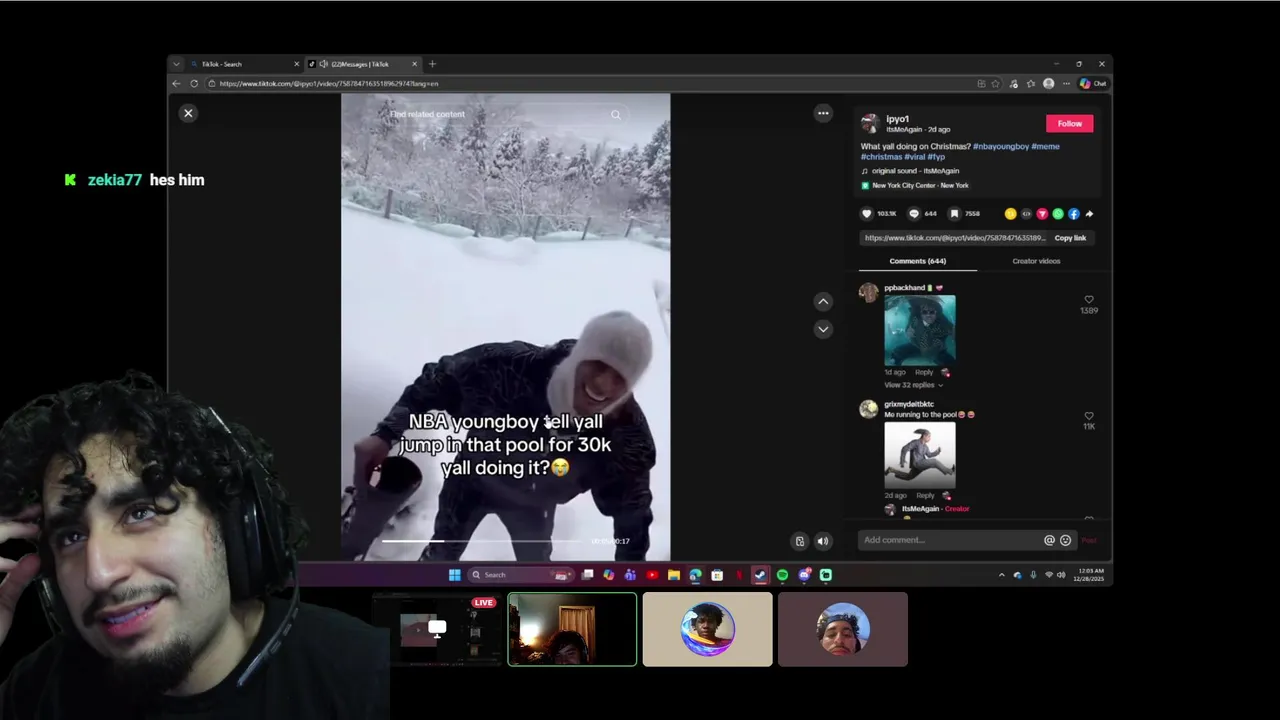Go back in the browser

(x=177, y=84)
